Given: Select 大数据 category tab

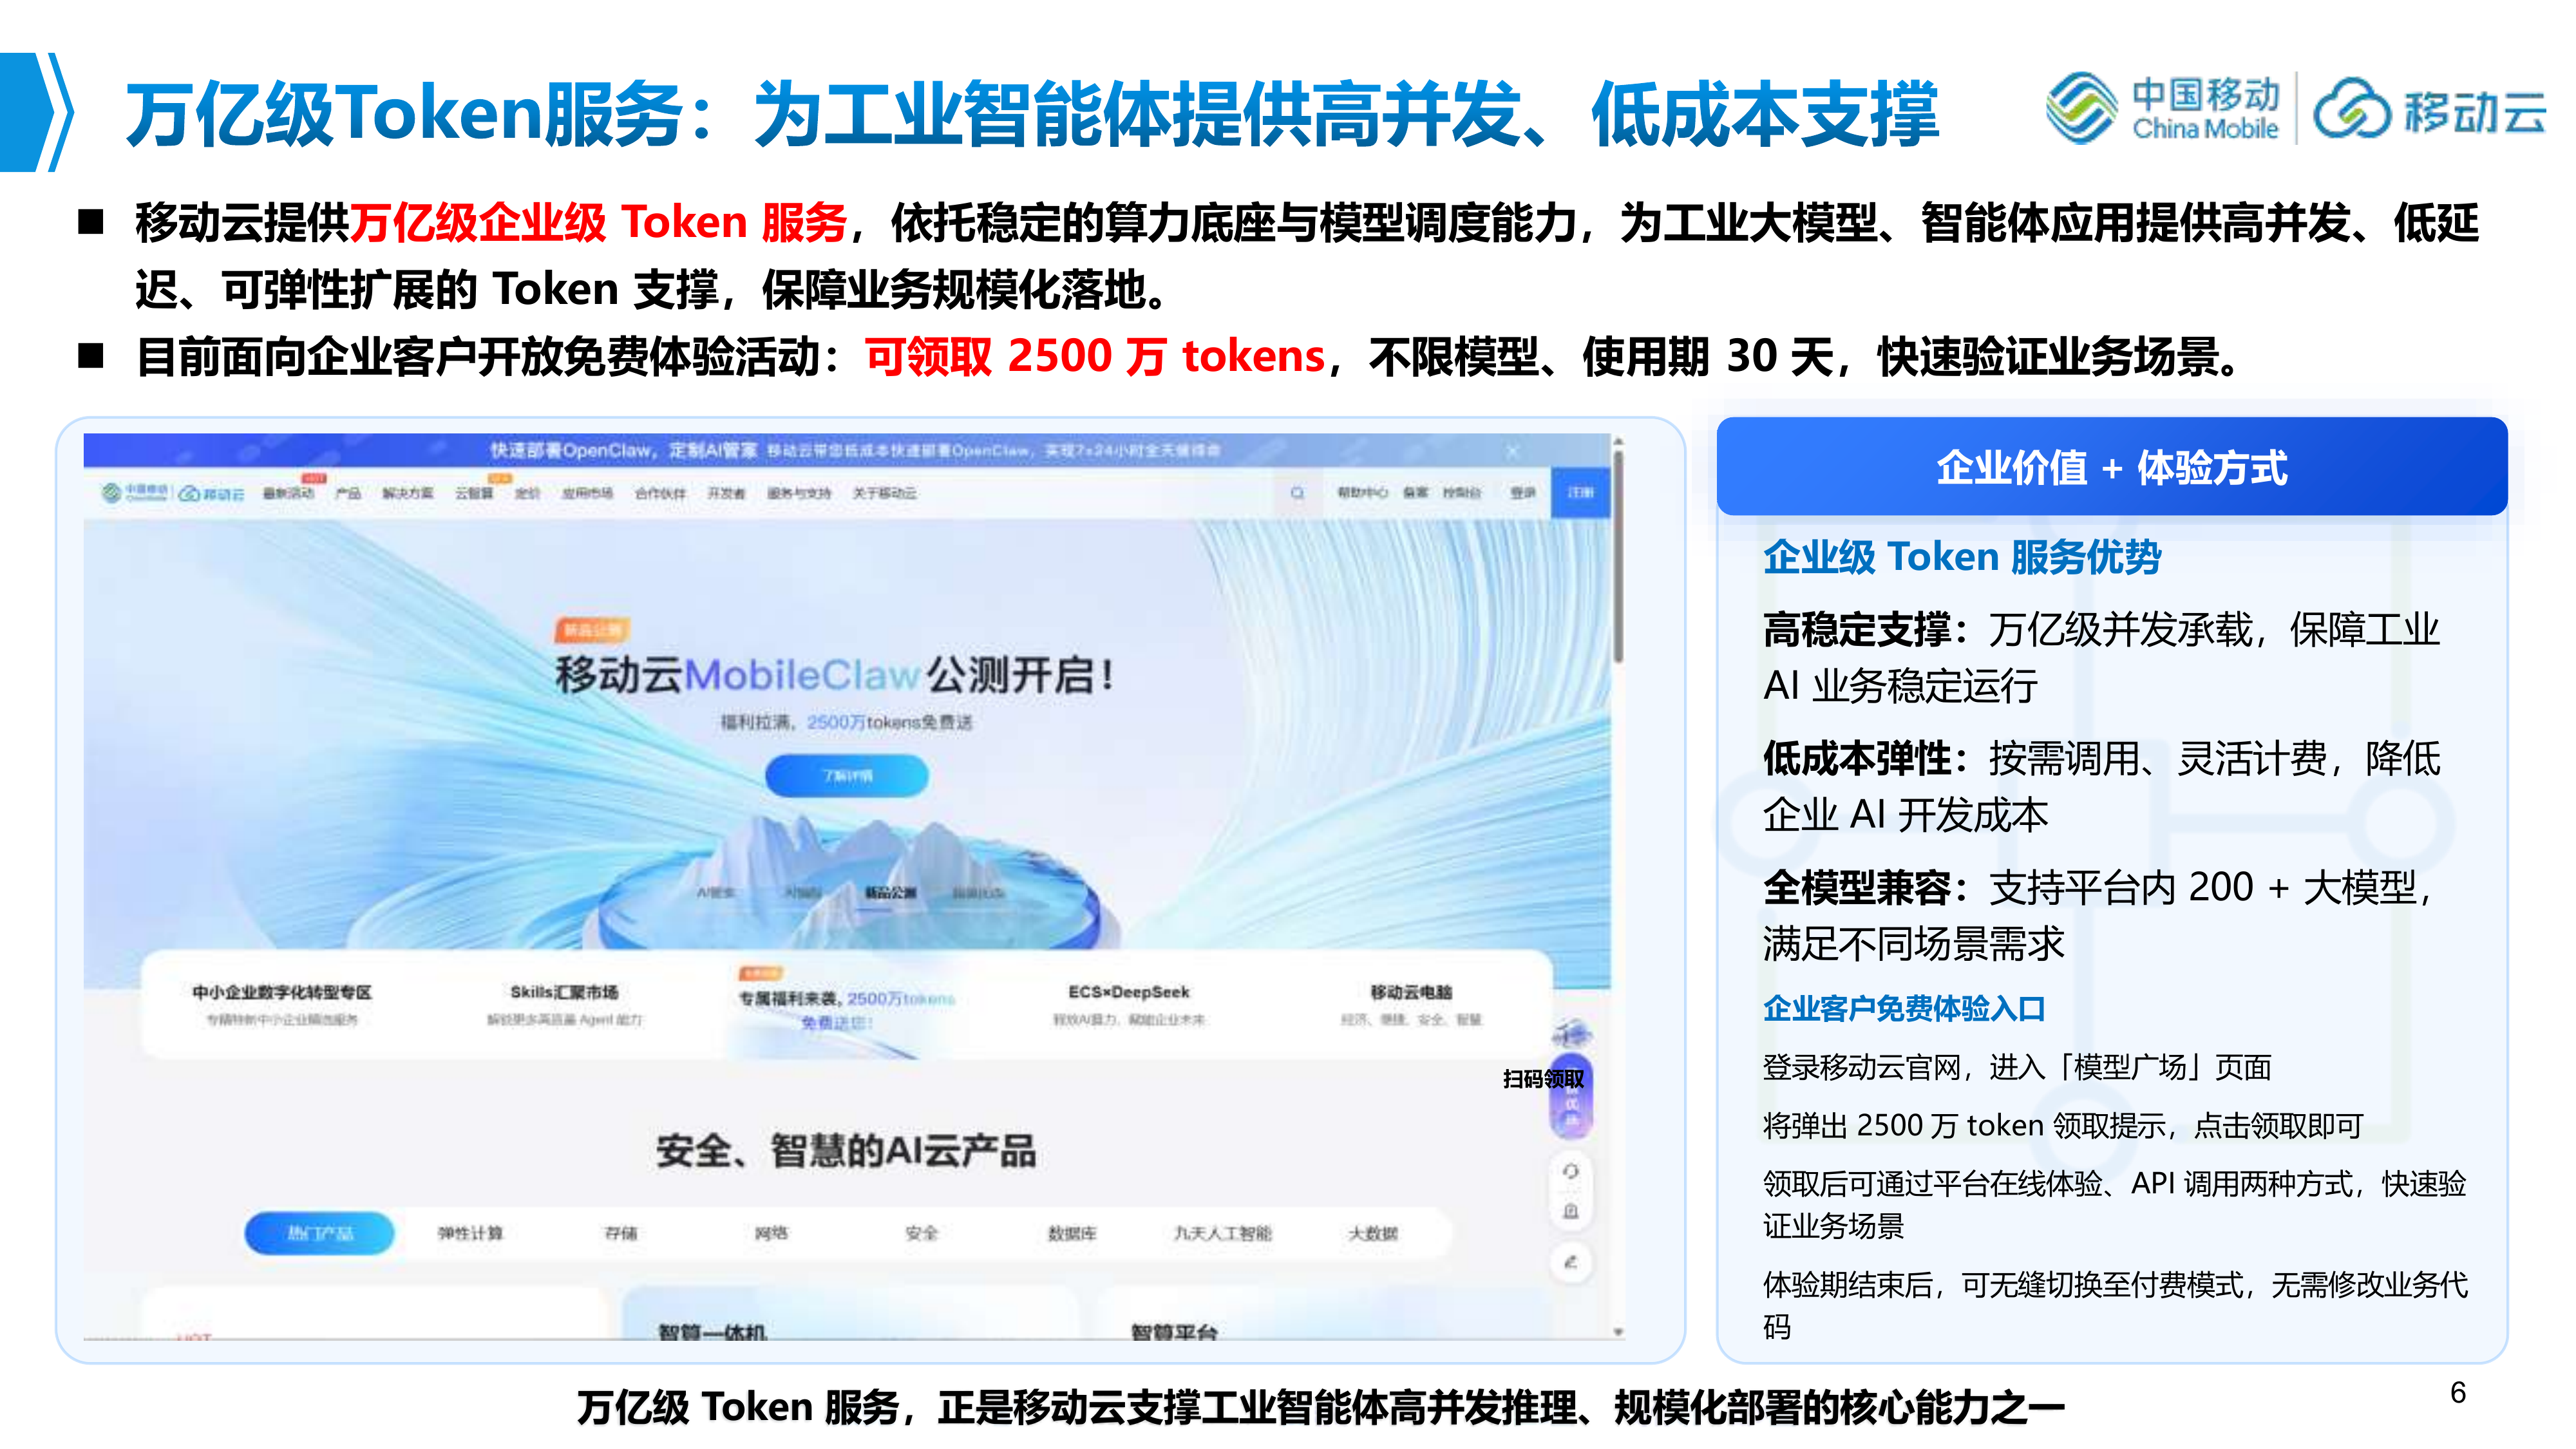Looking at the screenshot, I should [1373, 1233].
